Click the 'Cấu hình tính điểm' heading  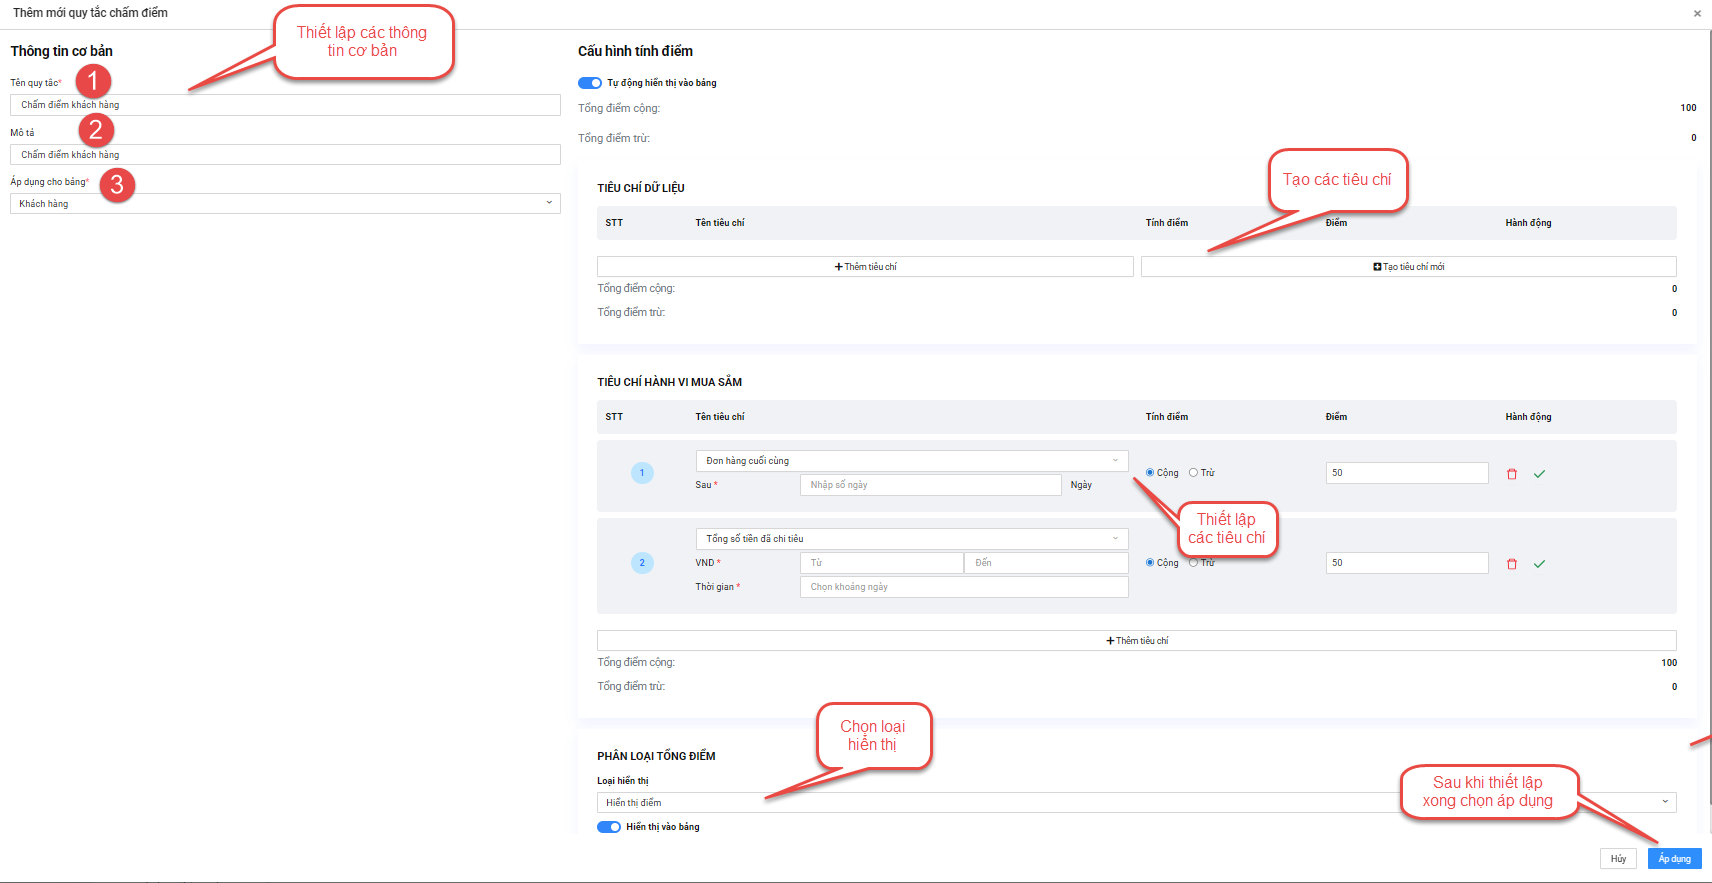(x=635, y=51)
